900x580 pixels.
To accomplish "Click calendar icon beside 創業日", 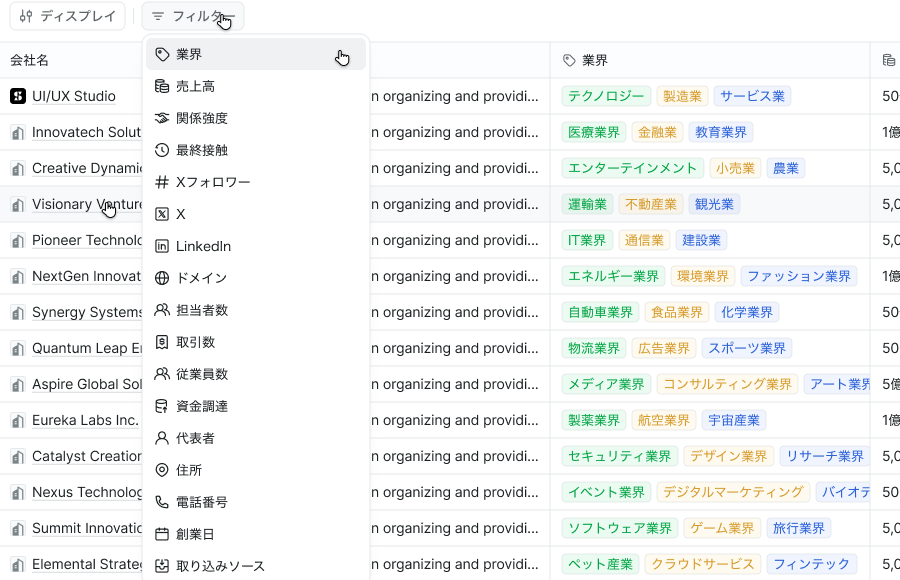I will point(162,535).
